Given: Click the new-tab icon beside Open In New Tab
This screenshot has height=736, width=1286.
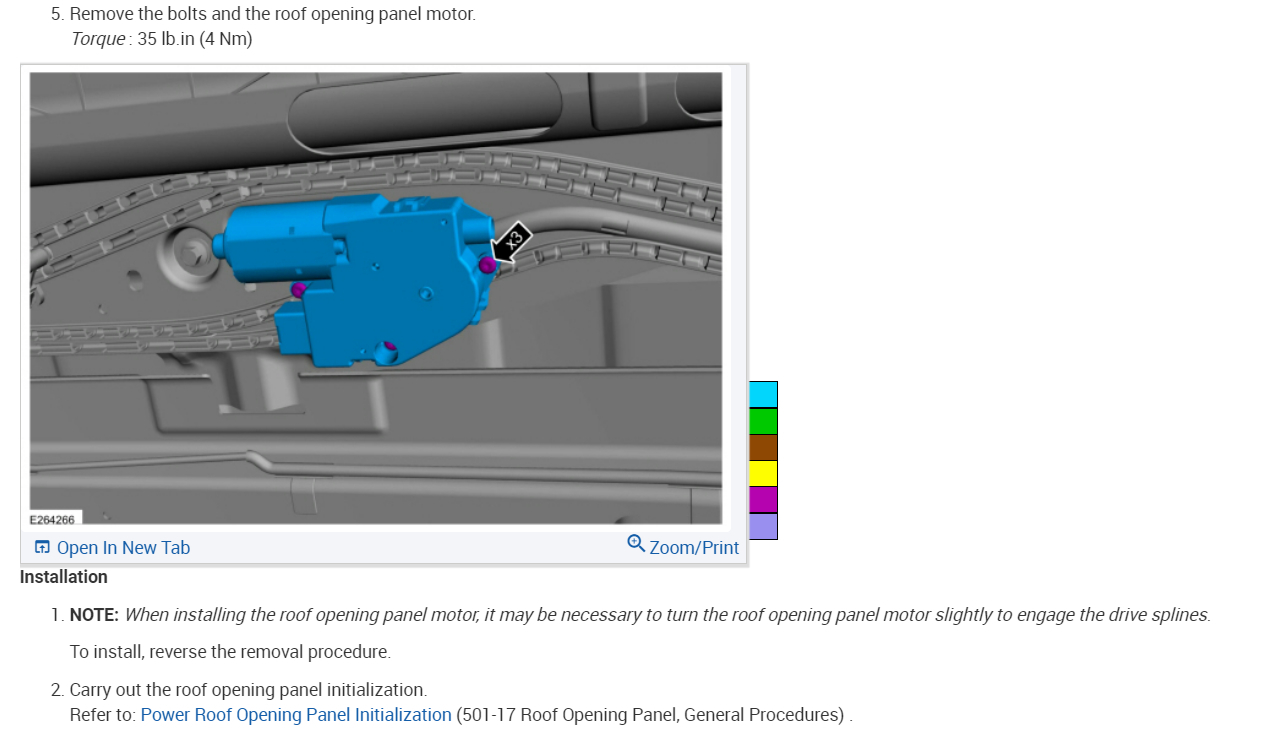Looking at the screenshot, I should [x=42, y=547].
